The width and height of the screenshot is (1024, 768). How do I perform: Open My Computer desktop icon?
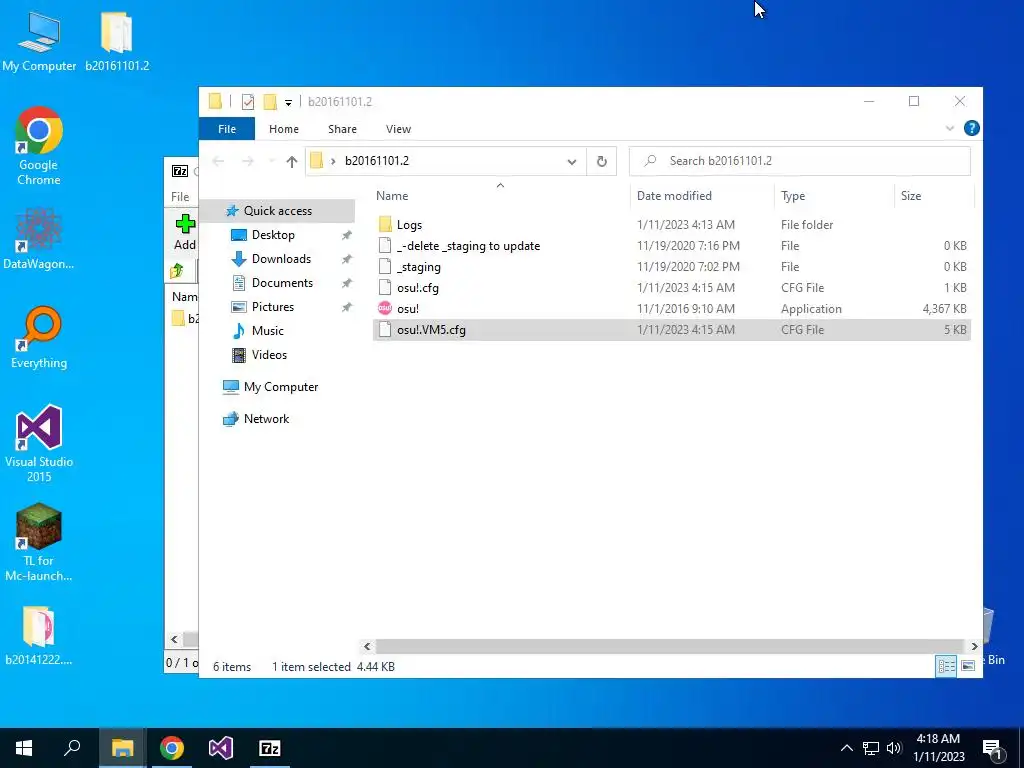39,41
